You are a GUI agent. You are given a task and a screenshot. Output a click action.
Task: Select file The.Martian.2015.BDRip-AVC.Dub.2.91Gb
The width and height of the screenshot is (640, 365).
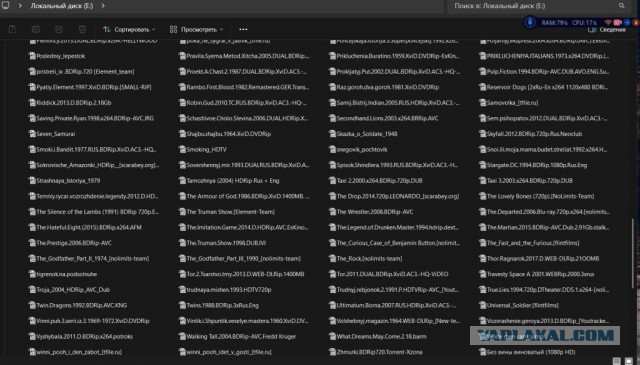click(x=544, y=227)
